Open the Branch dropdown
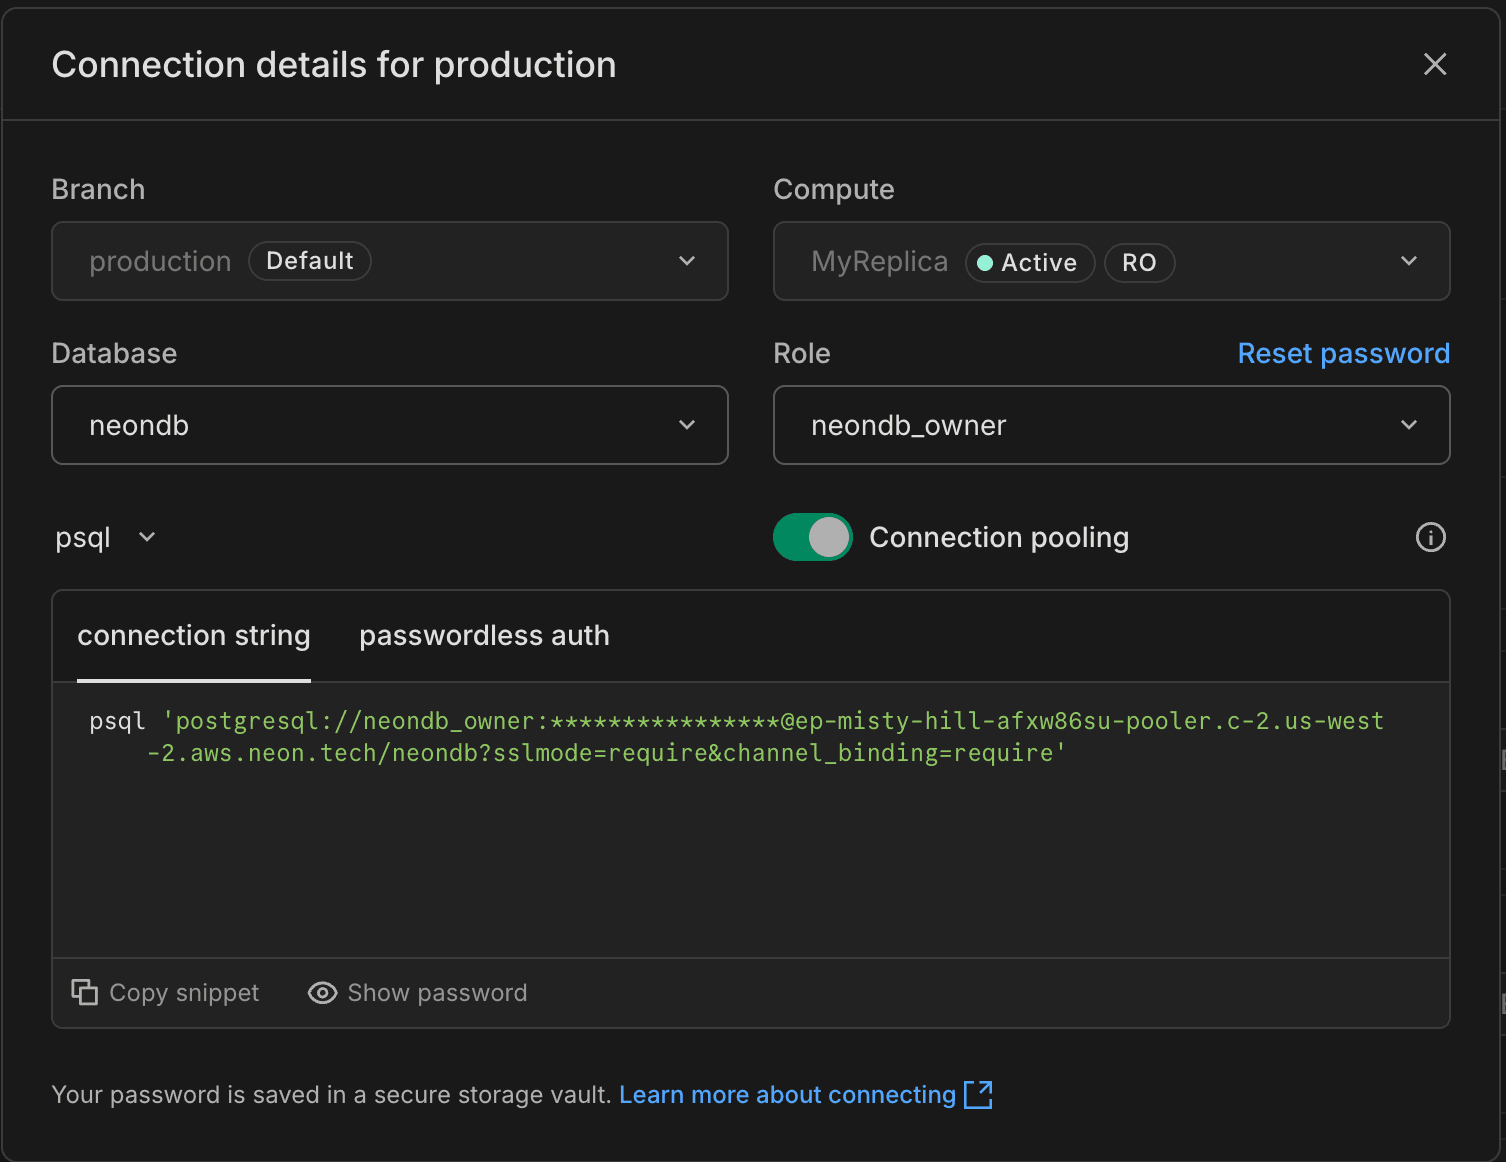 [687, 261]
